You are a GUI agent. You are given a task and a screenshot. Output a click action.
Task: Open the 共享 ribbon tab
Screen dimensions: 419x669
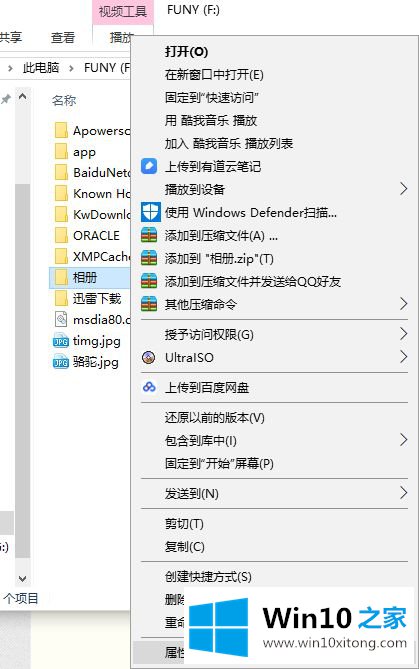pos(11,38)
